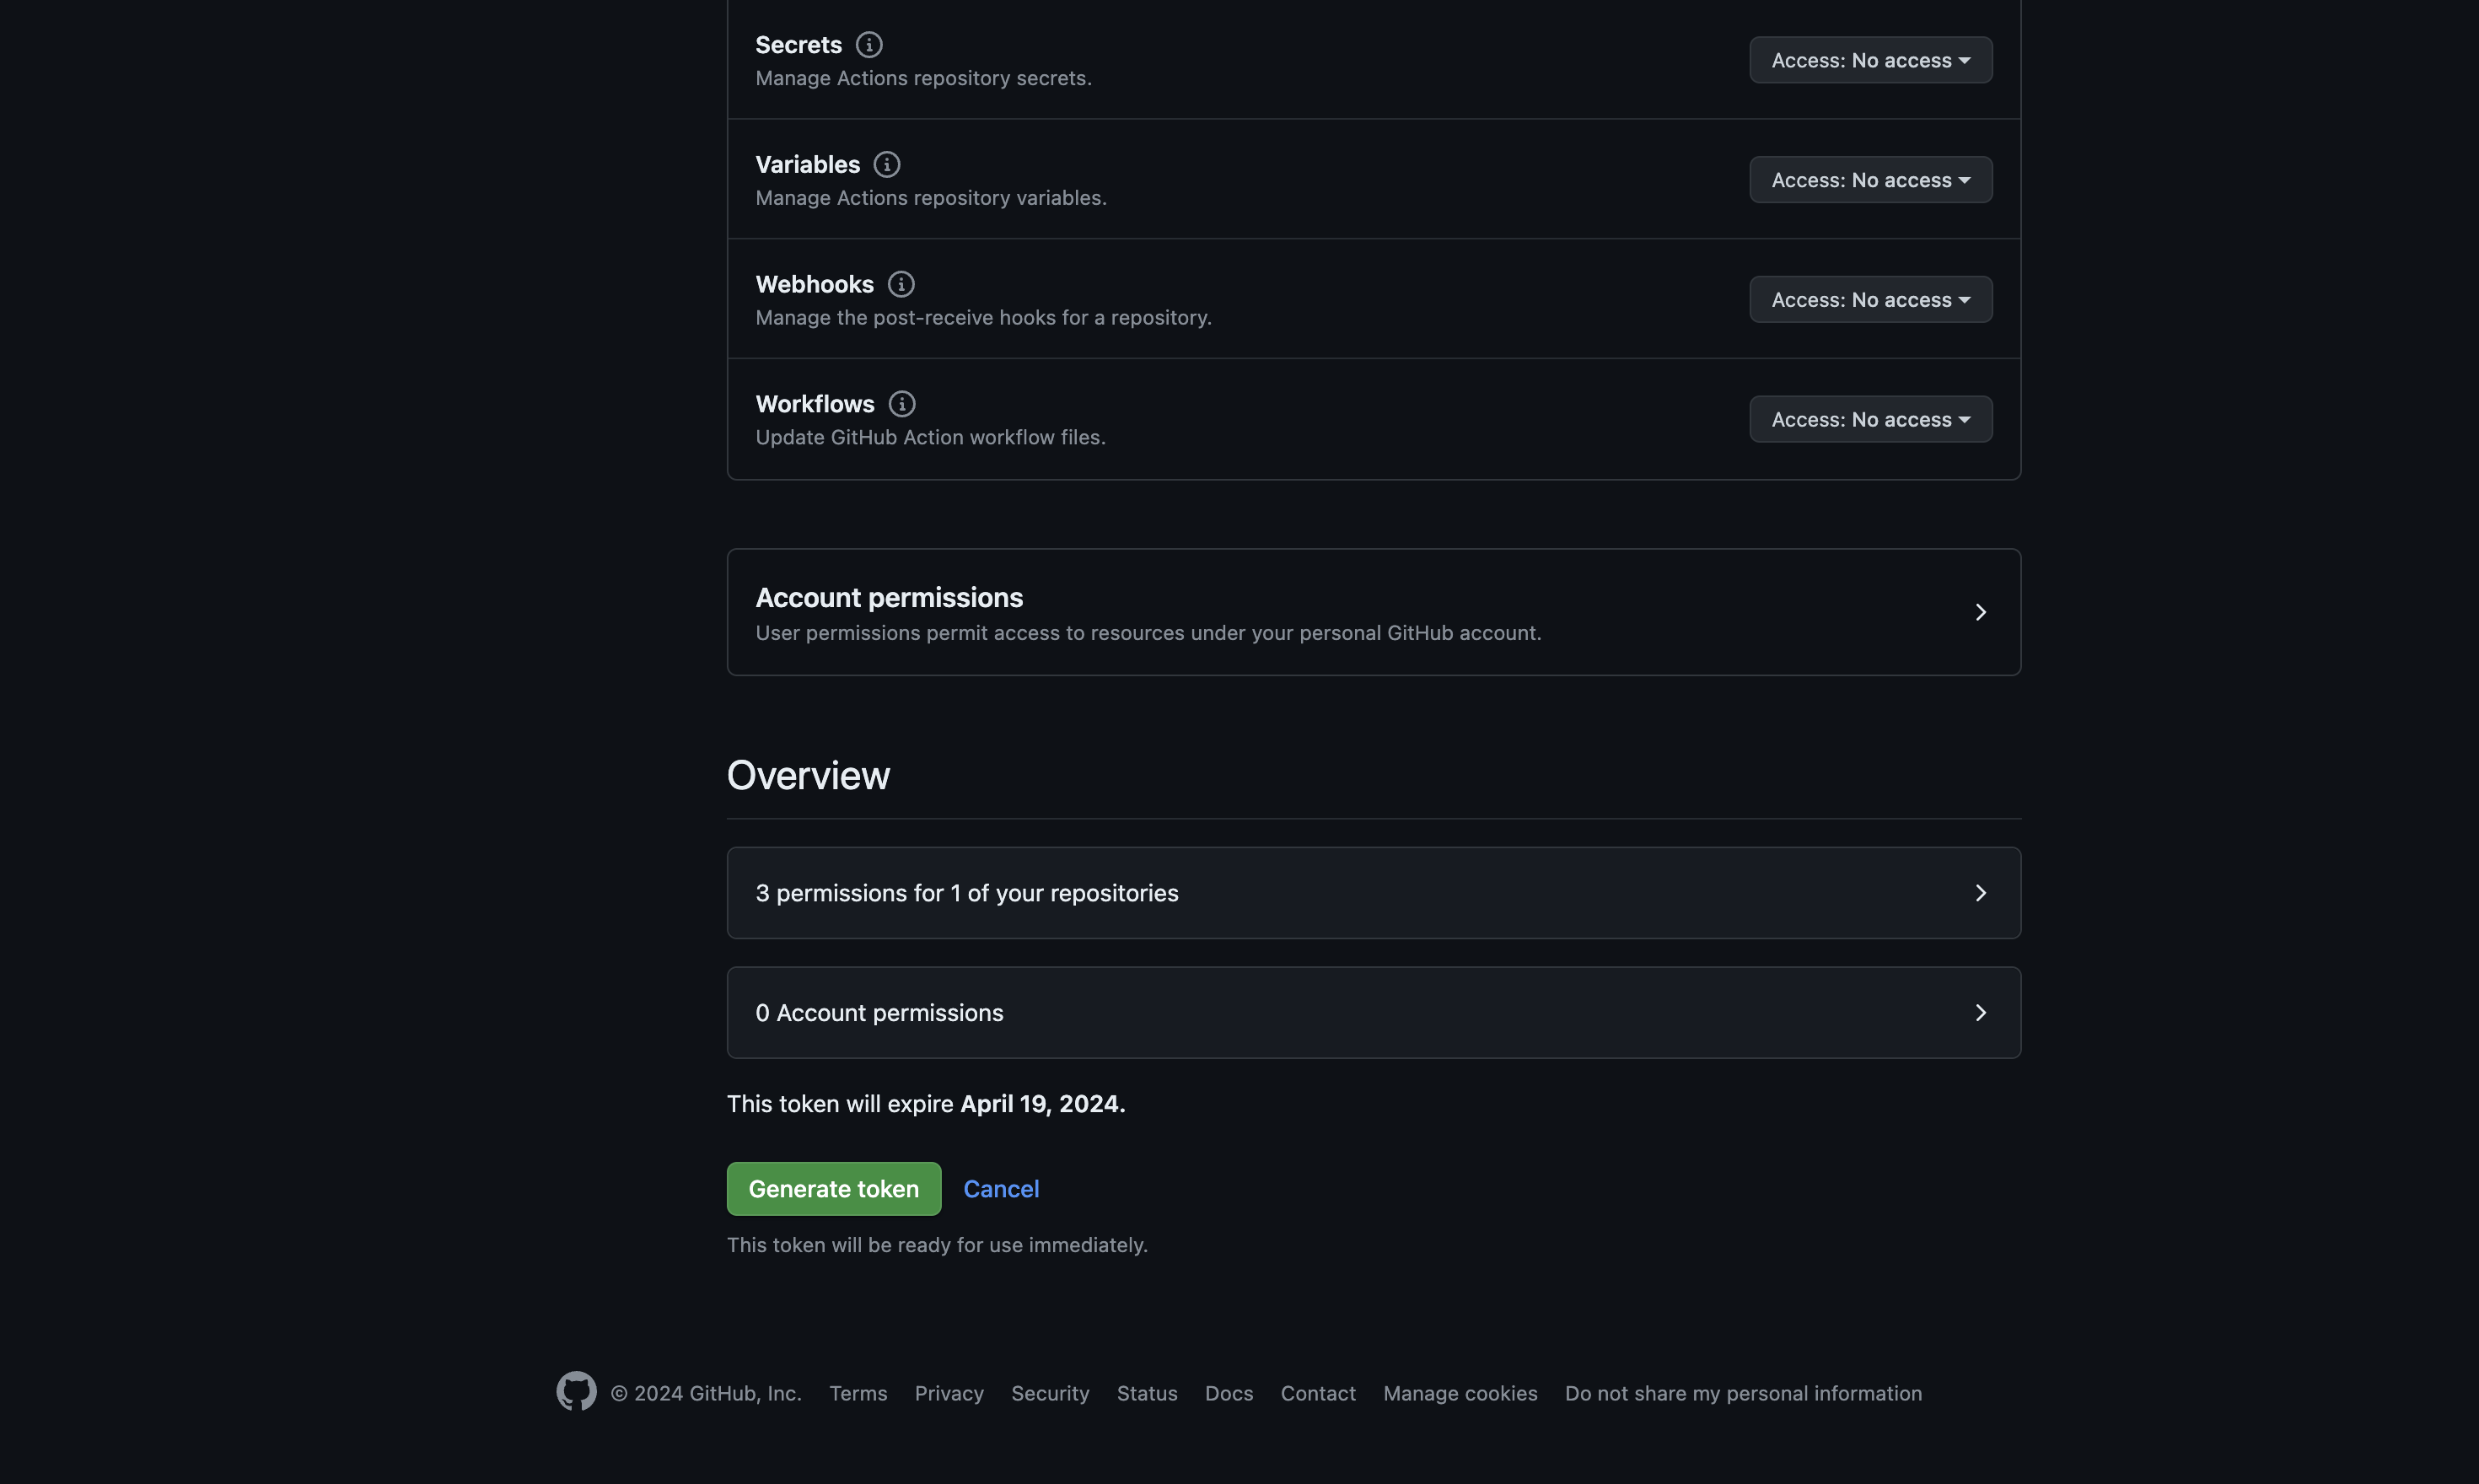
Task: Click the info icon next to Webhooks
Action: tap(901, 284)
